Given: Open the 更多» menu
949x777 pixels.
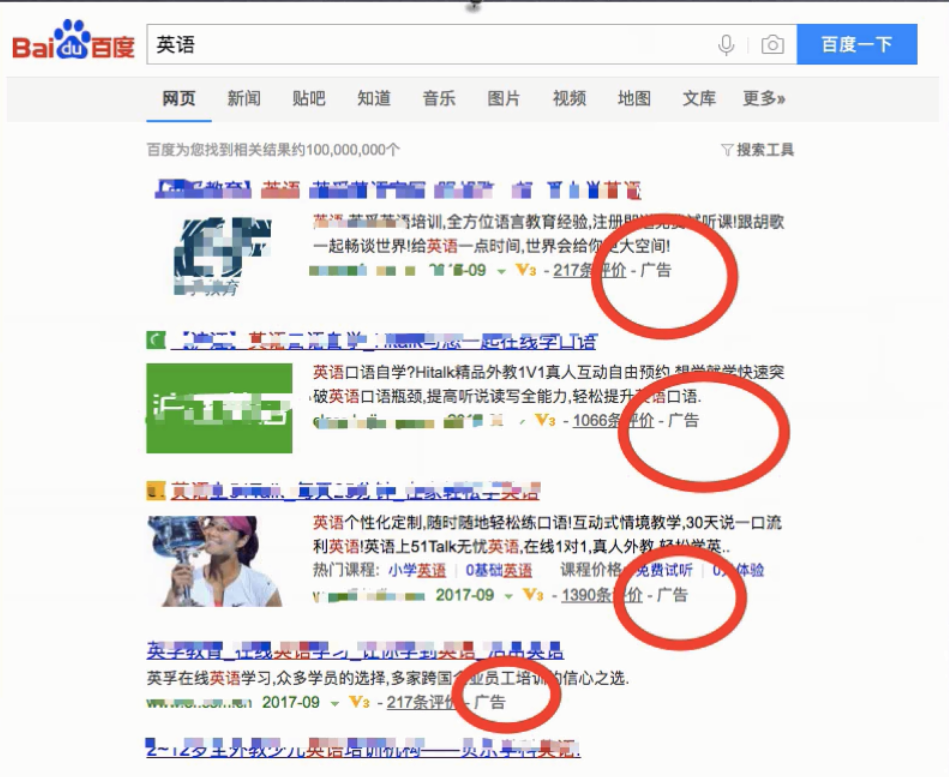Looking at the screenshot, I should [764, 98].
